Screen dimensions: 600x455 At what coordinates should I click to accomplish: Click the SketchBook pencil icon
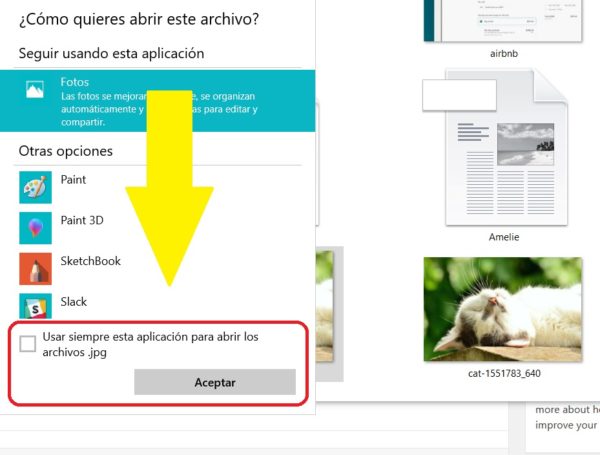[35, 269]
